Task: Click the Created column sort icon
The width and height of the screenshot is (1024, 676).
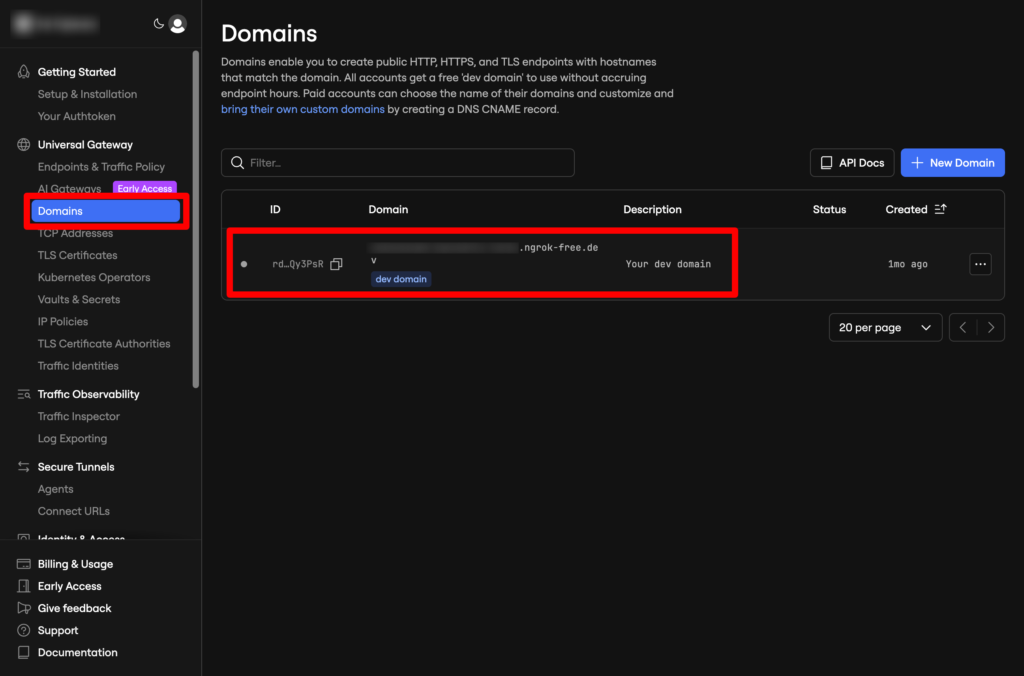Action: 940,210
